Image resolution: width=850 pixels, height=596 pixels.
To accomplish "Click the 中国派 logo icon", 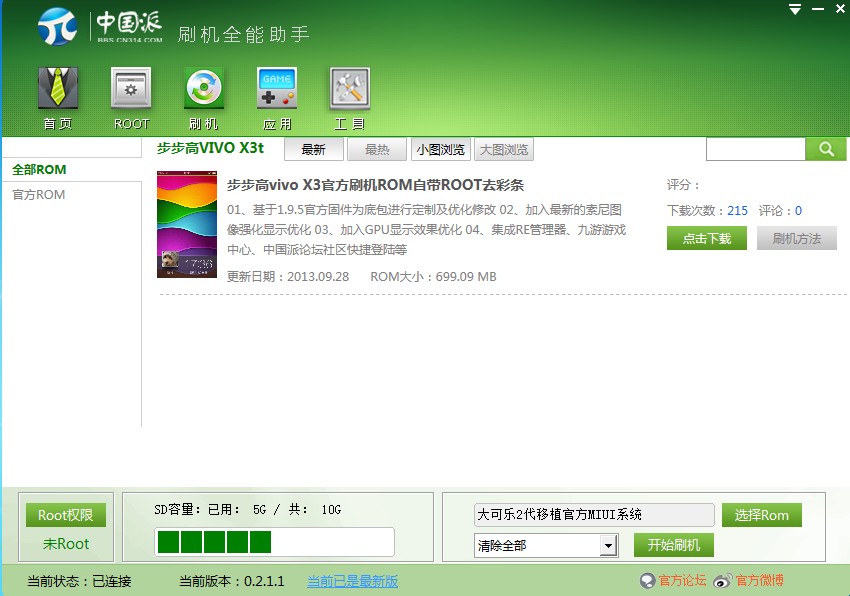I will (57, 26).
